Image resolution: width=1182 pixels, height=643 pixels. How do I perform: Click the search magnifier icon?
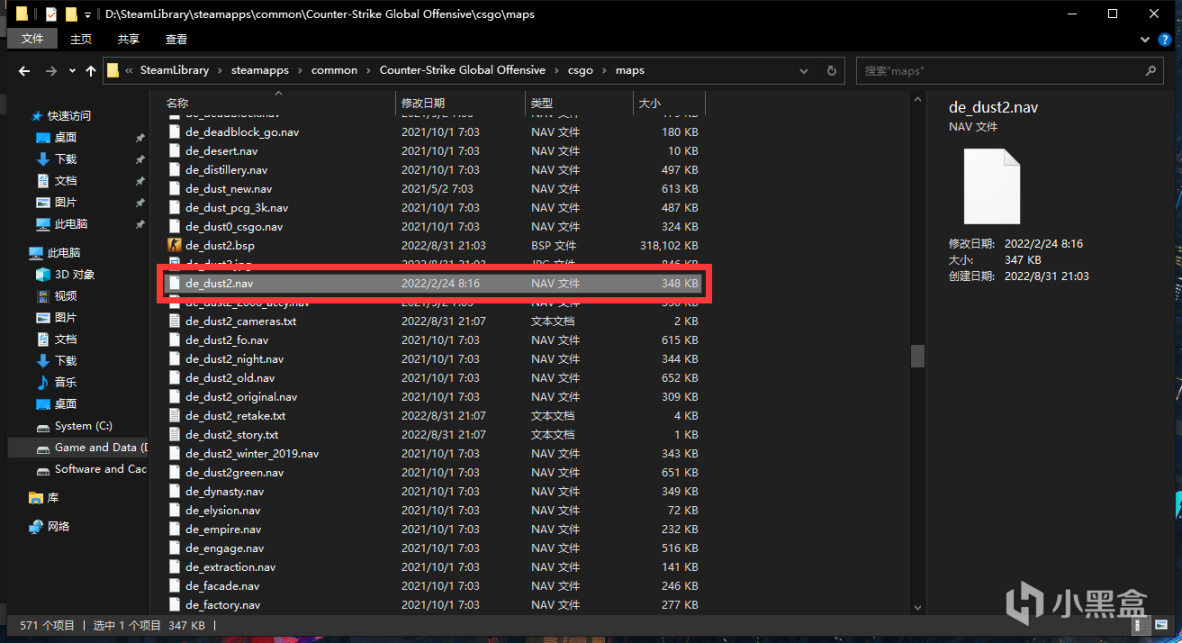pyautogui.click(x=1150, y=71)
